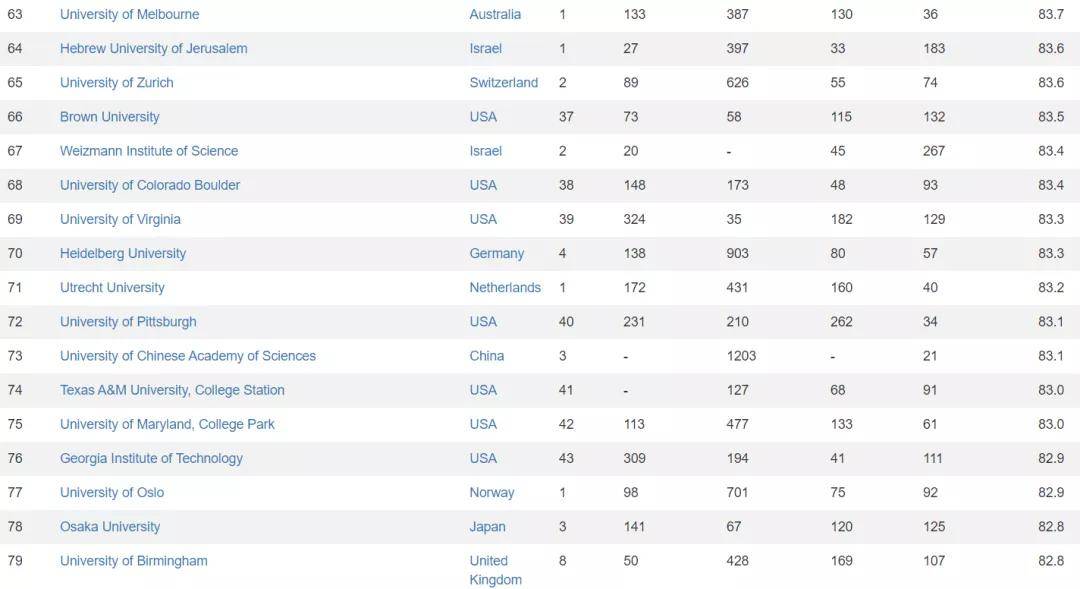The height and width of the screenshot is (589, 1080).
Task: Open University of Chinese Academy of Sciences
Action: [188, 356]
